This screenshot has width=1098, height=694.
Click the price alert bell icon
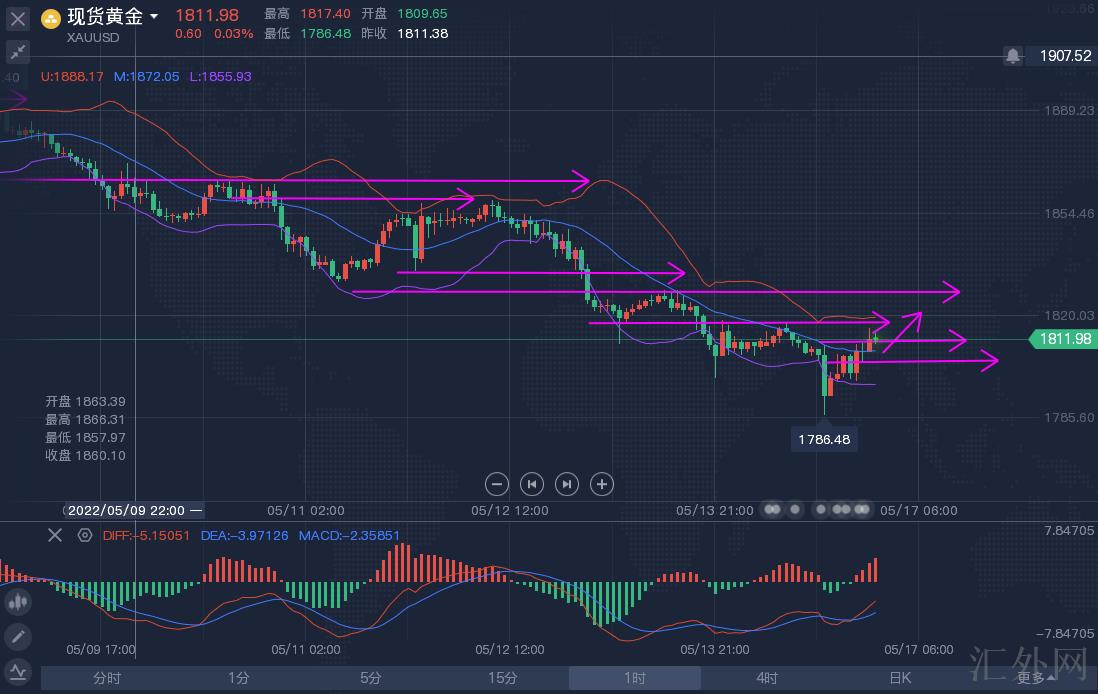tap(1013, 56)
